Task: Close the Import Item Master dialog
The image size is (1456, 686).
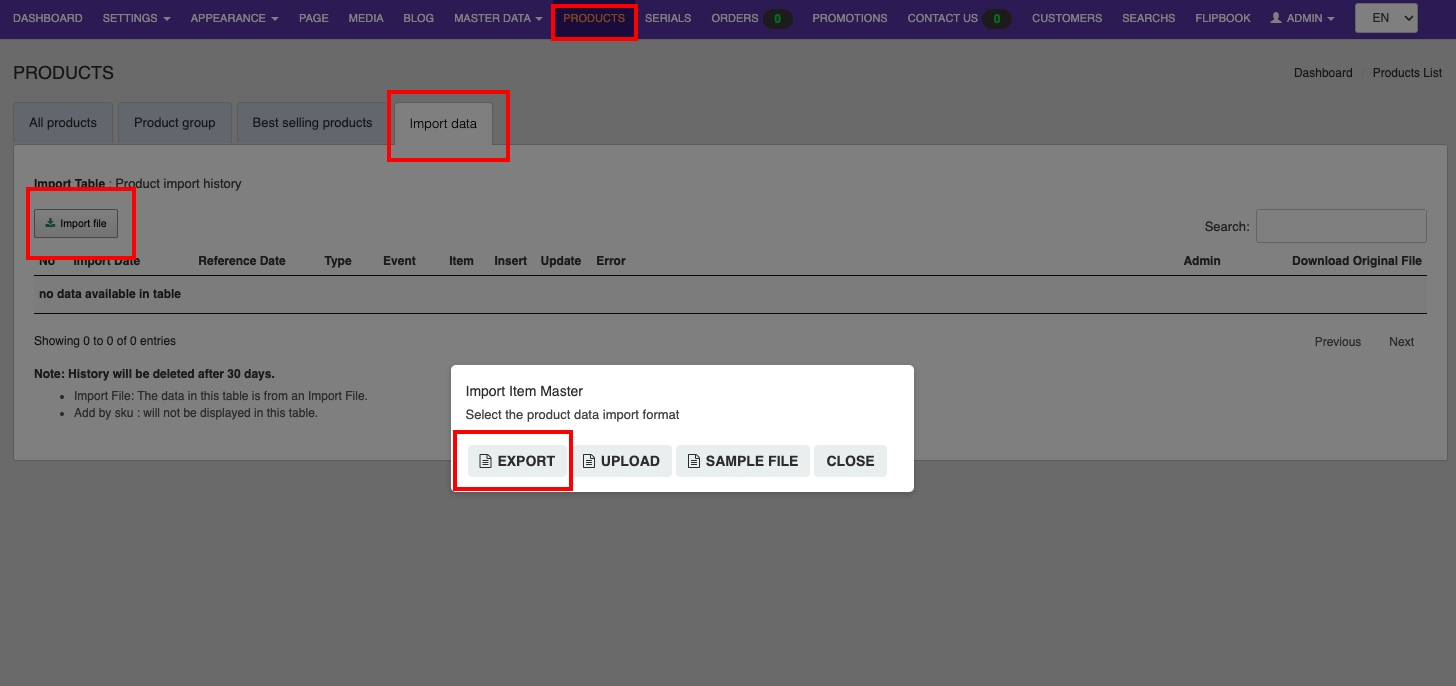Action: pyautogui.click(x=850, y=461)
